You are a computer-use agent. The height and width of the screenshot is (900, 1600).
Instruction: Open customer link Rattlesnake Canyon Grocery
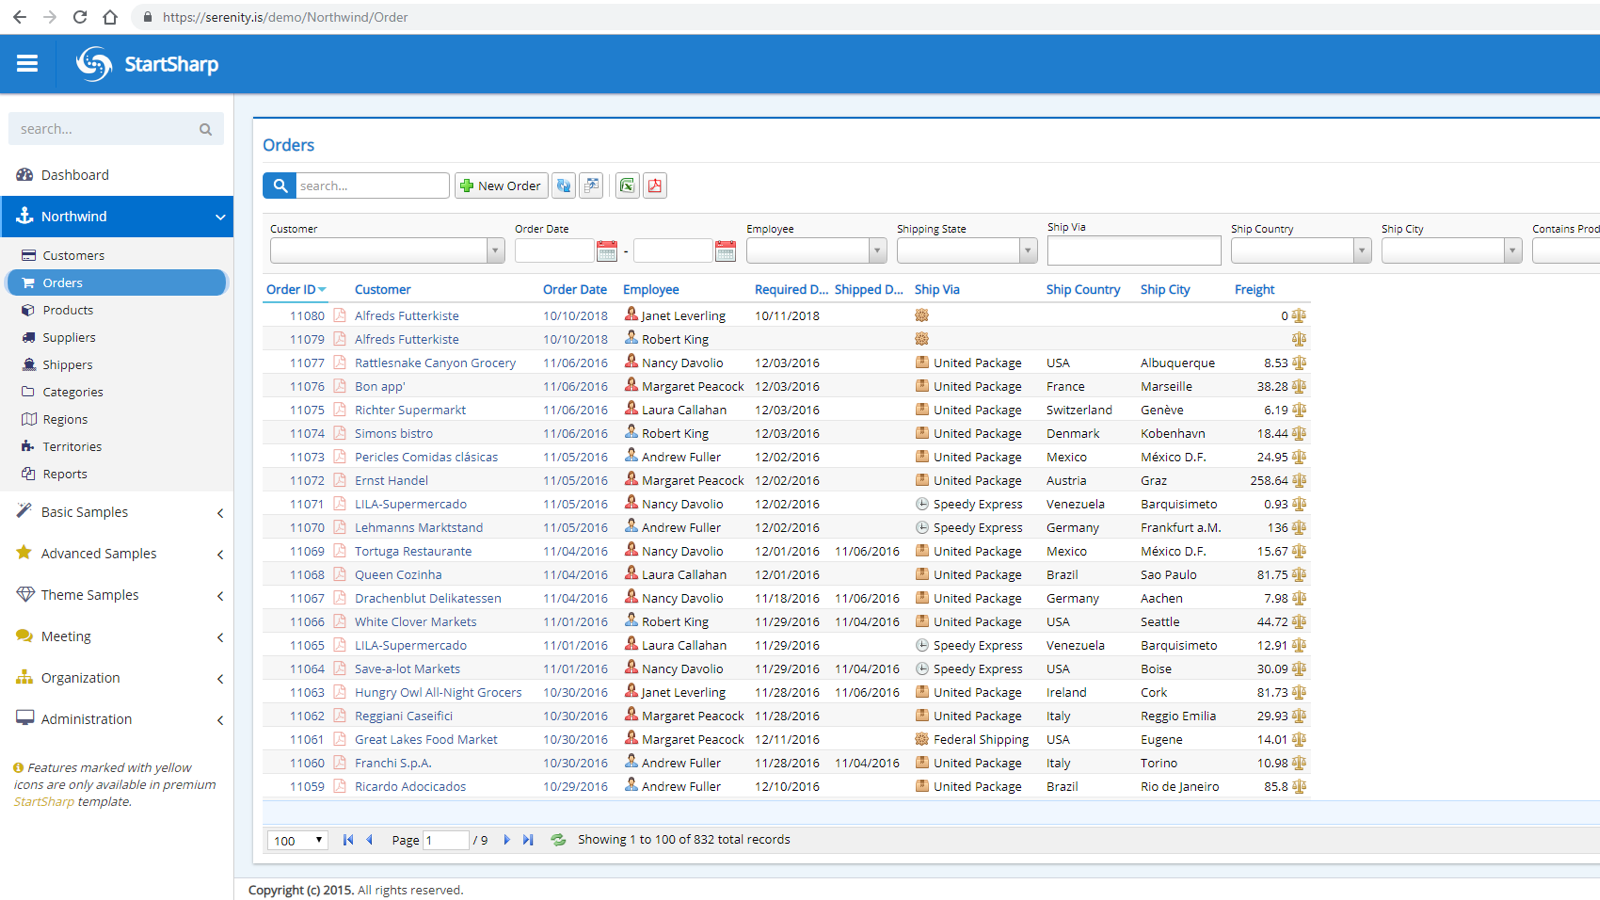click(435, 363)
